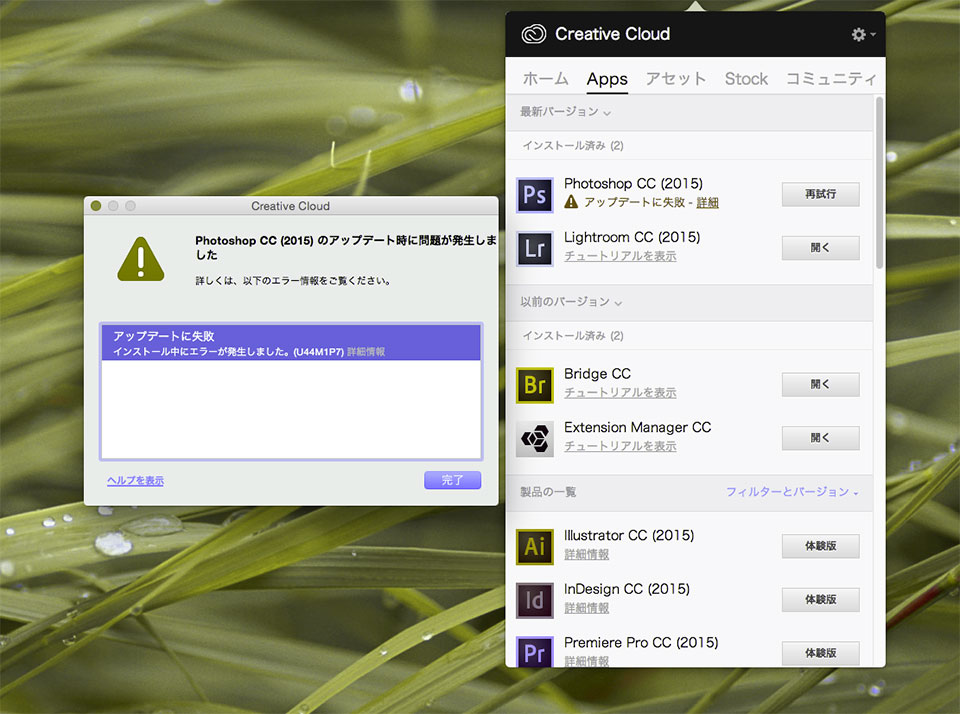Open 詳細情報 link under Illustrator CC (2015)
The image size is (960, 714).
(x=587, y=554)
